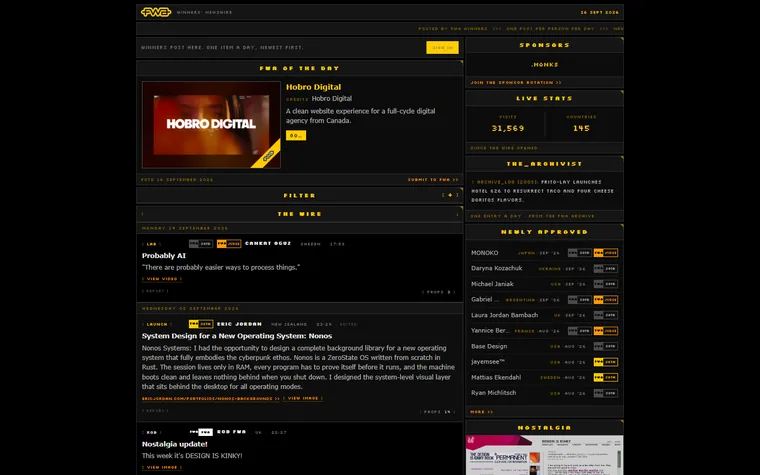Click the yellow FOTM badge in Mattias Ekendahl row
The width and height of the screenshot is (760, 475).
tap(606, 378)
